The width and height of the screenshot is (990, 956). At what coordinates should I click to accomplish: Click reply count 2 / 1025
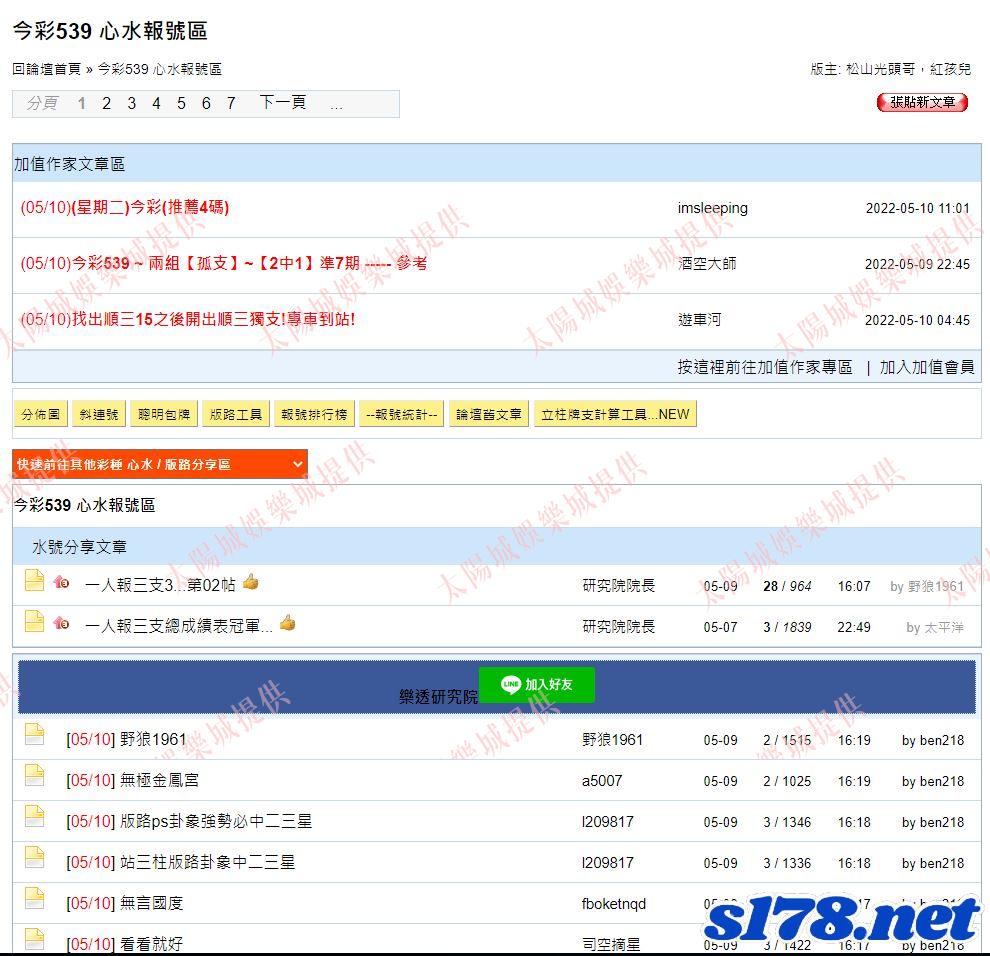pos(787,781)
